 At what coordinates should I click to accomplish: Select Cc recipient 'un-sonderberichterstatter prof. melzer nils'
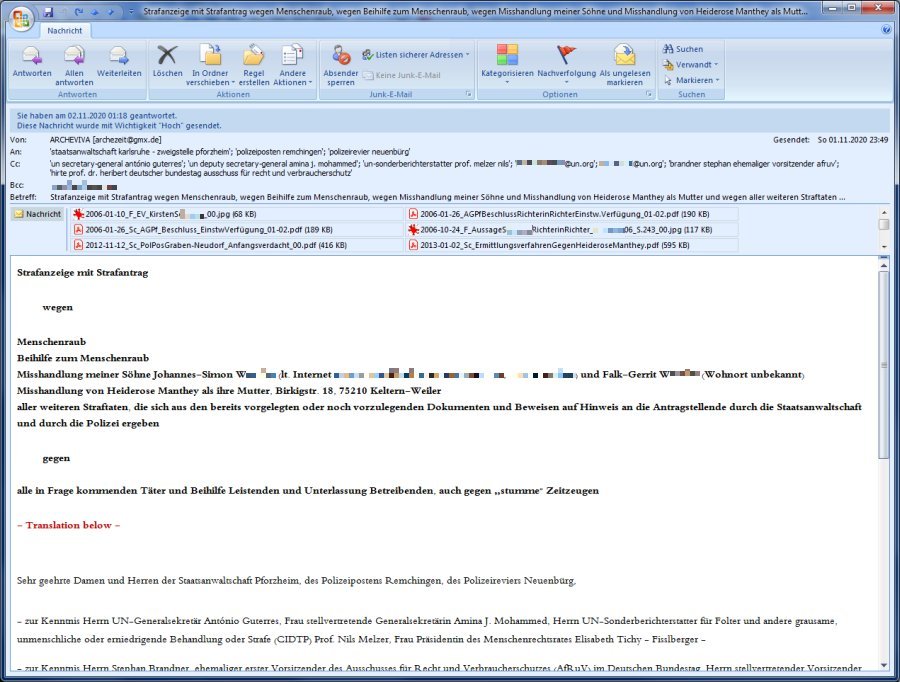click(x=436, y=164)
